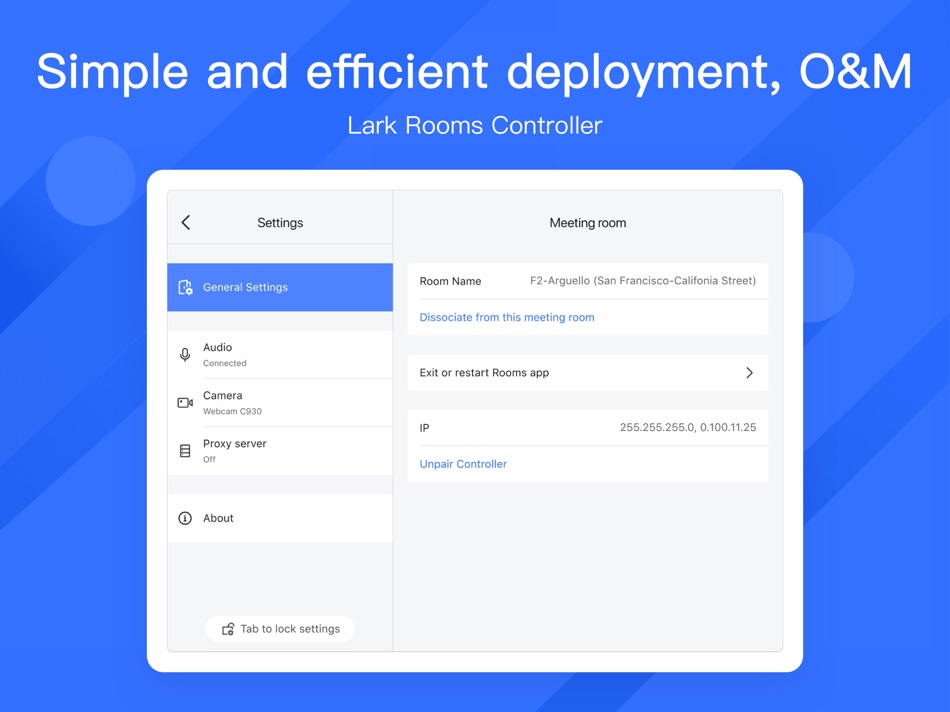Click the server icon for Proxy server
The image size is (950, 712).
point(185,450)
